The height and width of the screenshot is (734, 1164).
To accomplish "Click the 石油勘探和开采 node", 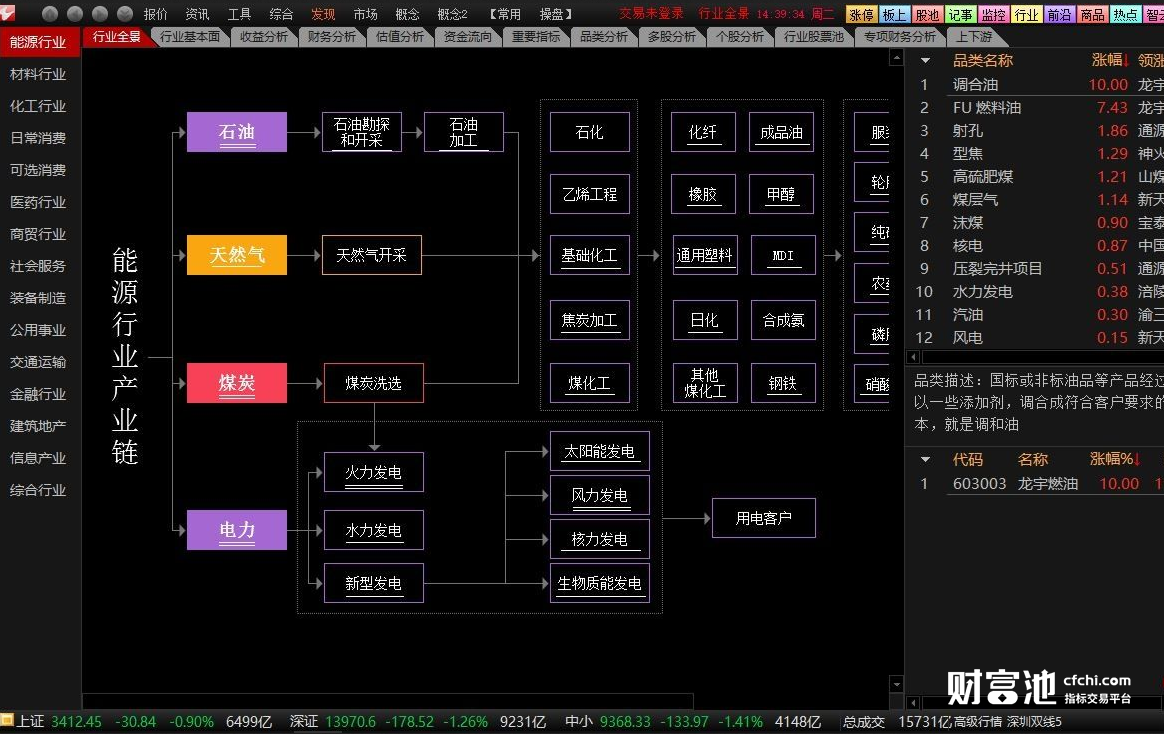I will pos(362,132).
